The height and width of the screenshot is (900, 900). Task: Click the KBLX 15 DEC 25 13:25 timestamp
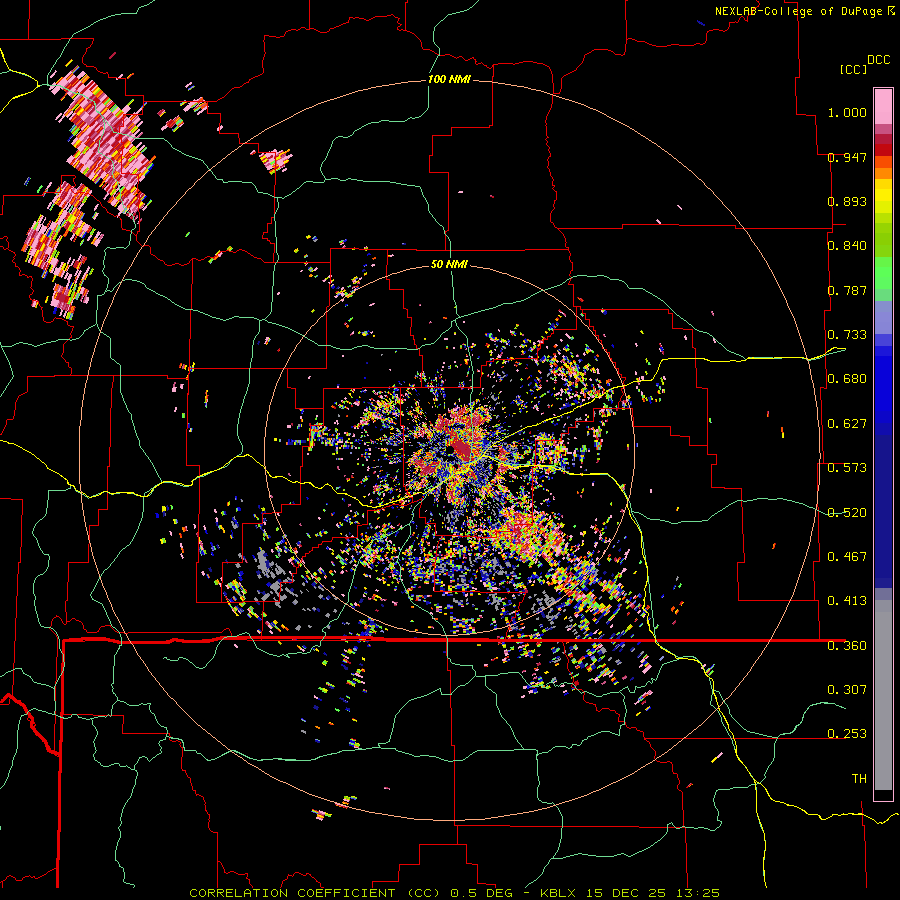(630, 893)
